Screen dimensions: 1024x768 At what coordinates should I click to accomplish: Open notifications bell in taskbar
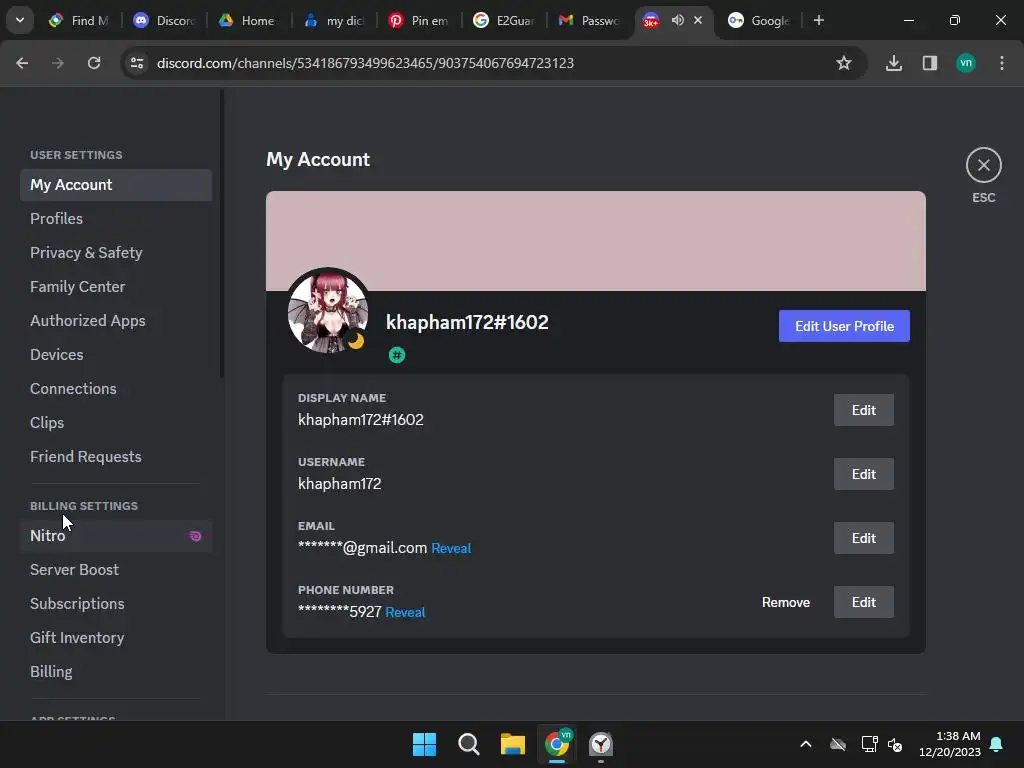pos(997,744)
